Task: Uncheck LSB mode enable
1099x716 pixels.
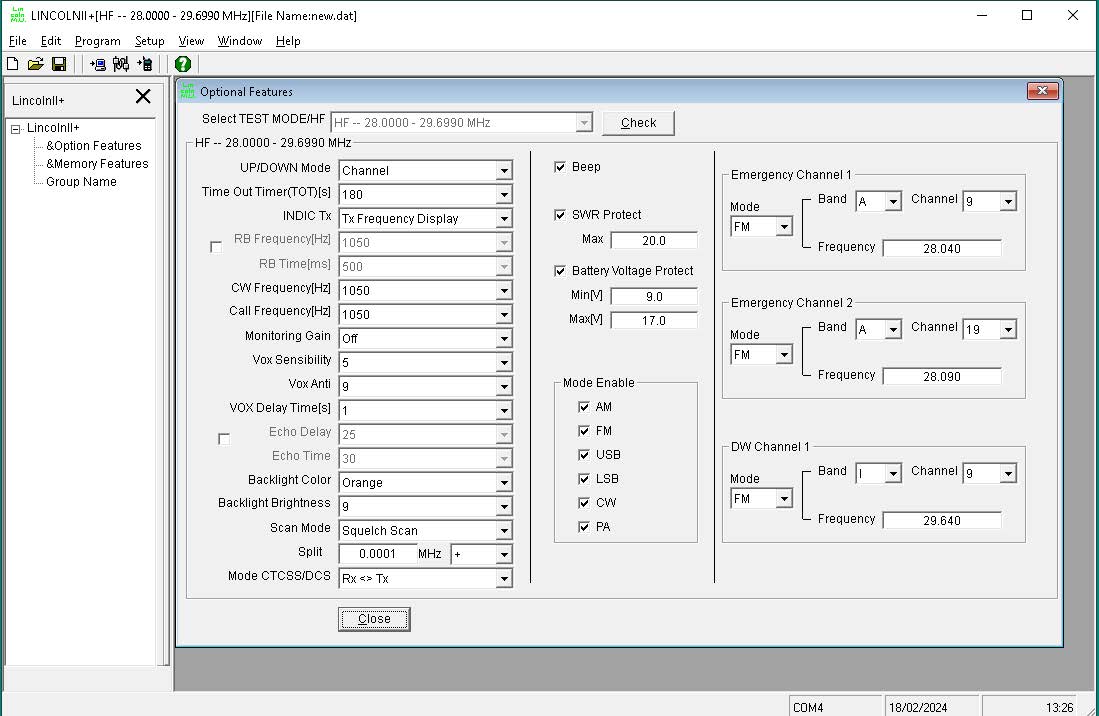Action: coord(584,479)
